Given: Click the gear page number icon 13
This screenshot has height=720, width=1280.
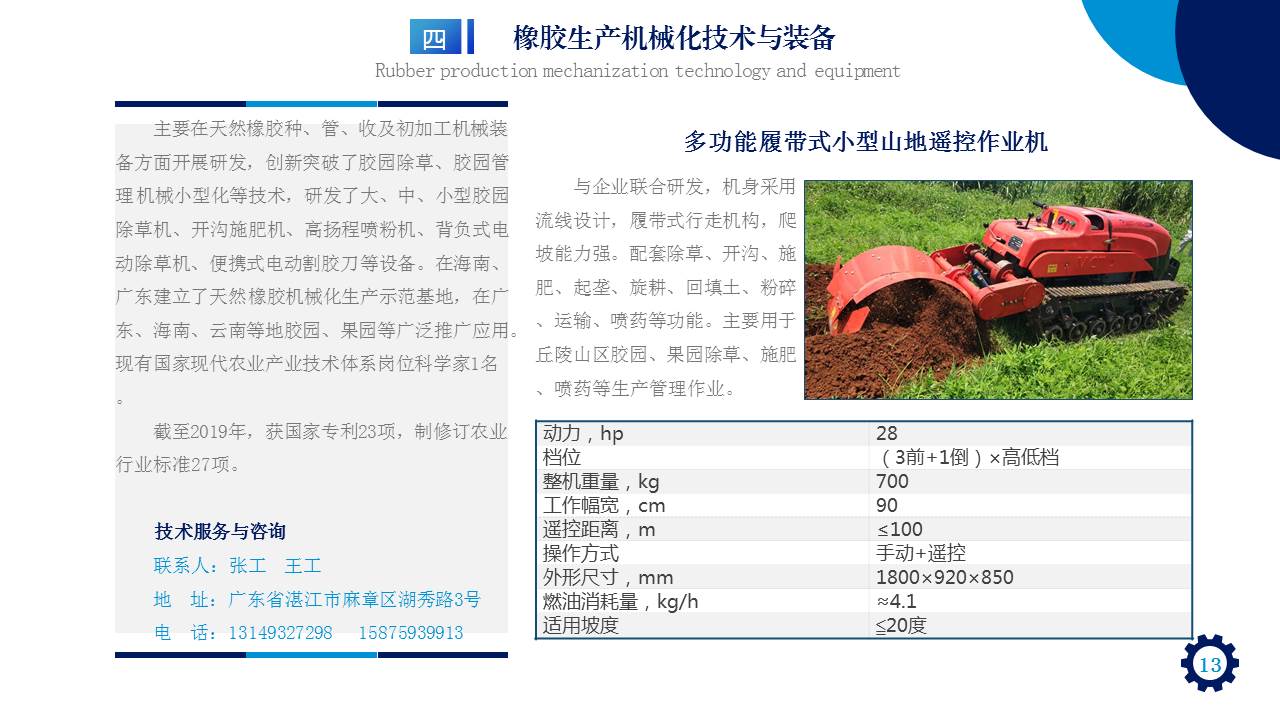Looking at the screenshot, I should click(1210, 663).
